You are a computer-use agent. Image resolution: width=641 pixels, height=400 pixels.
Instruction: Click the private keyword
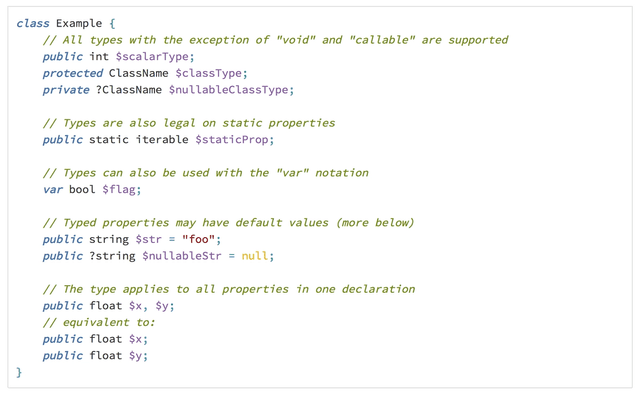66,90
